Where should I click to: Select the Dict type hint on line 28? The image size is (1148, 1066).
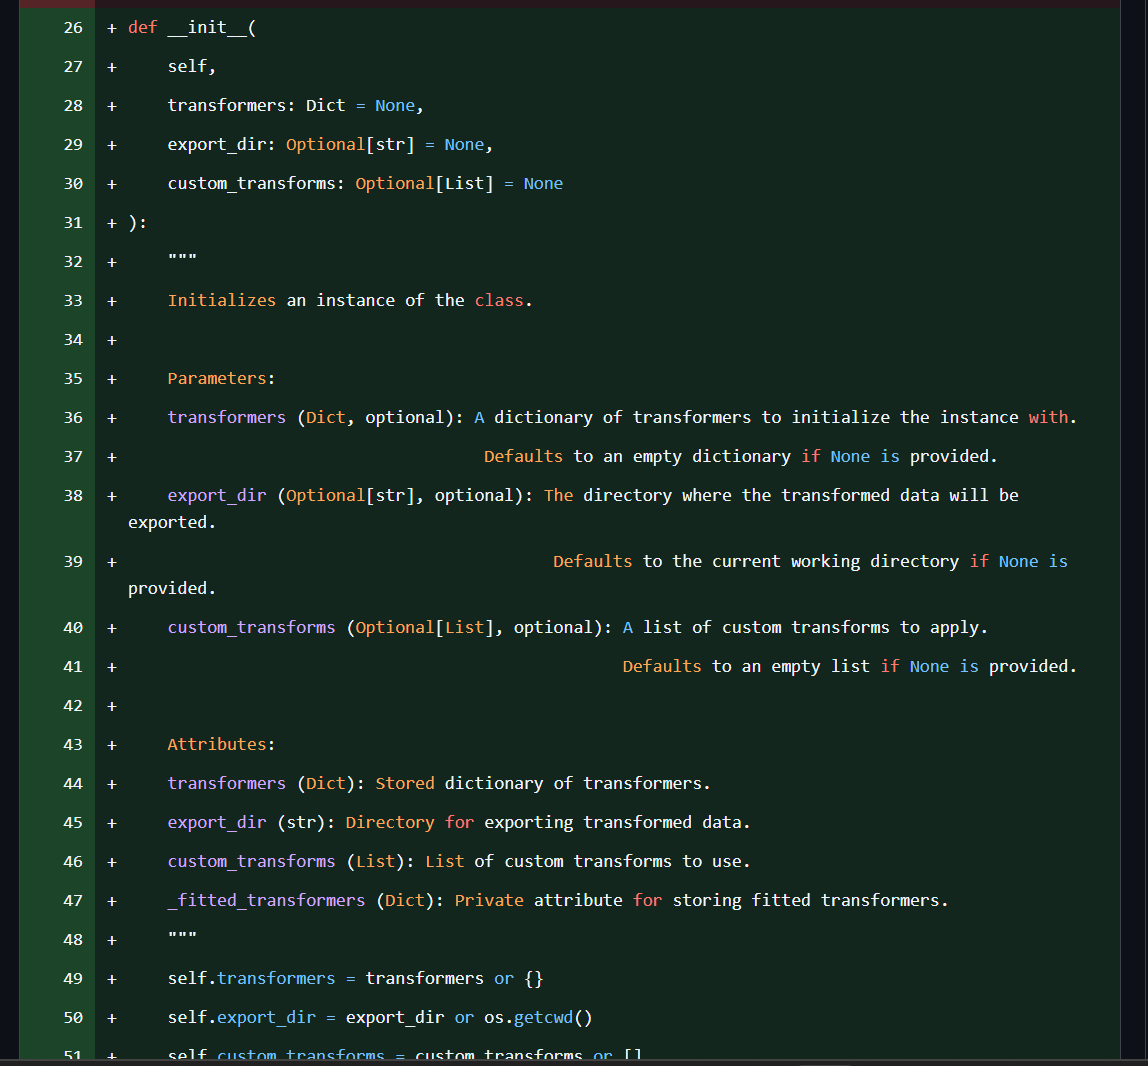click(325, 105)
